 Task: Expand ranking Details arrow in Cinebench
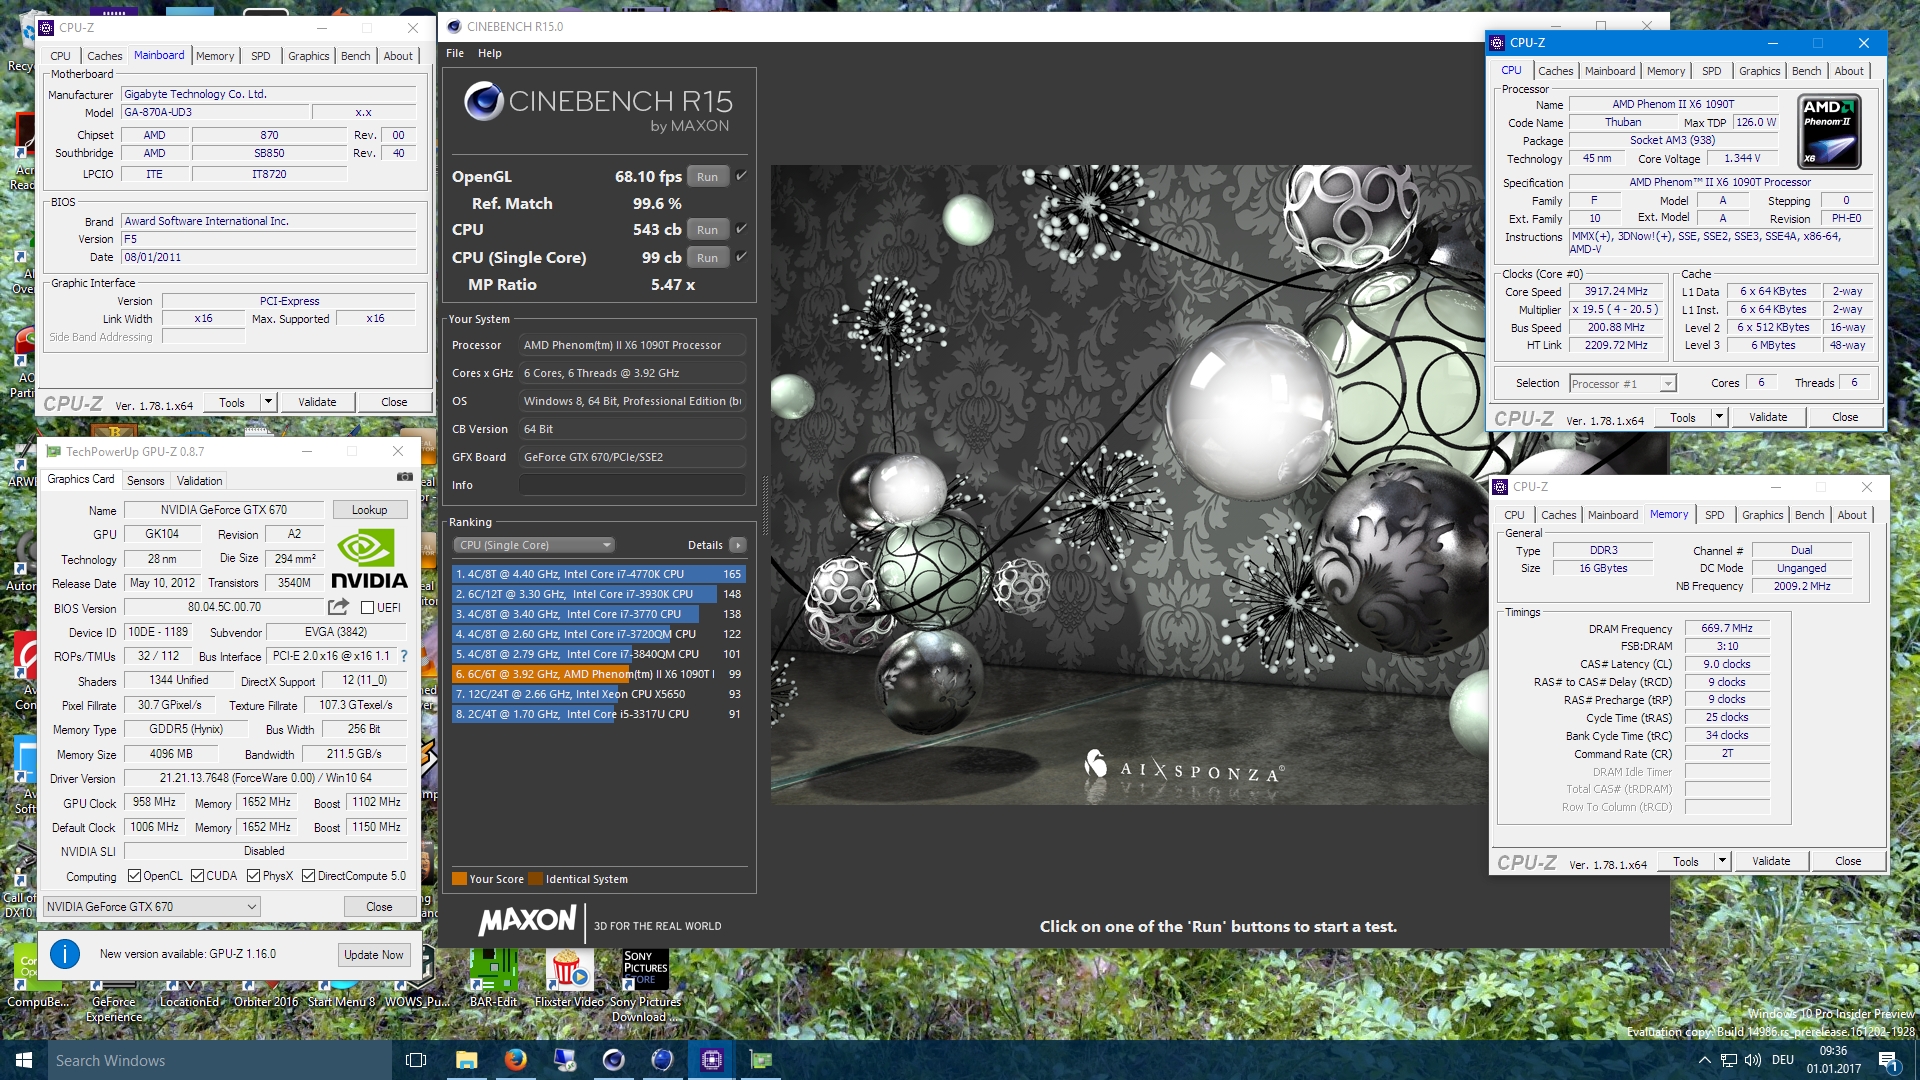coord(737,545)
